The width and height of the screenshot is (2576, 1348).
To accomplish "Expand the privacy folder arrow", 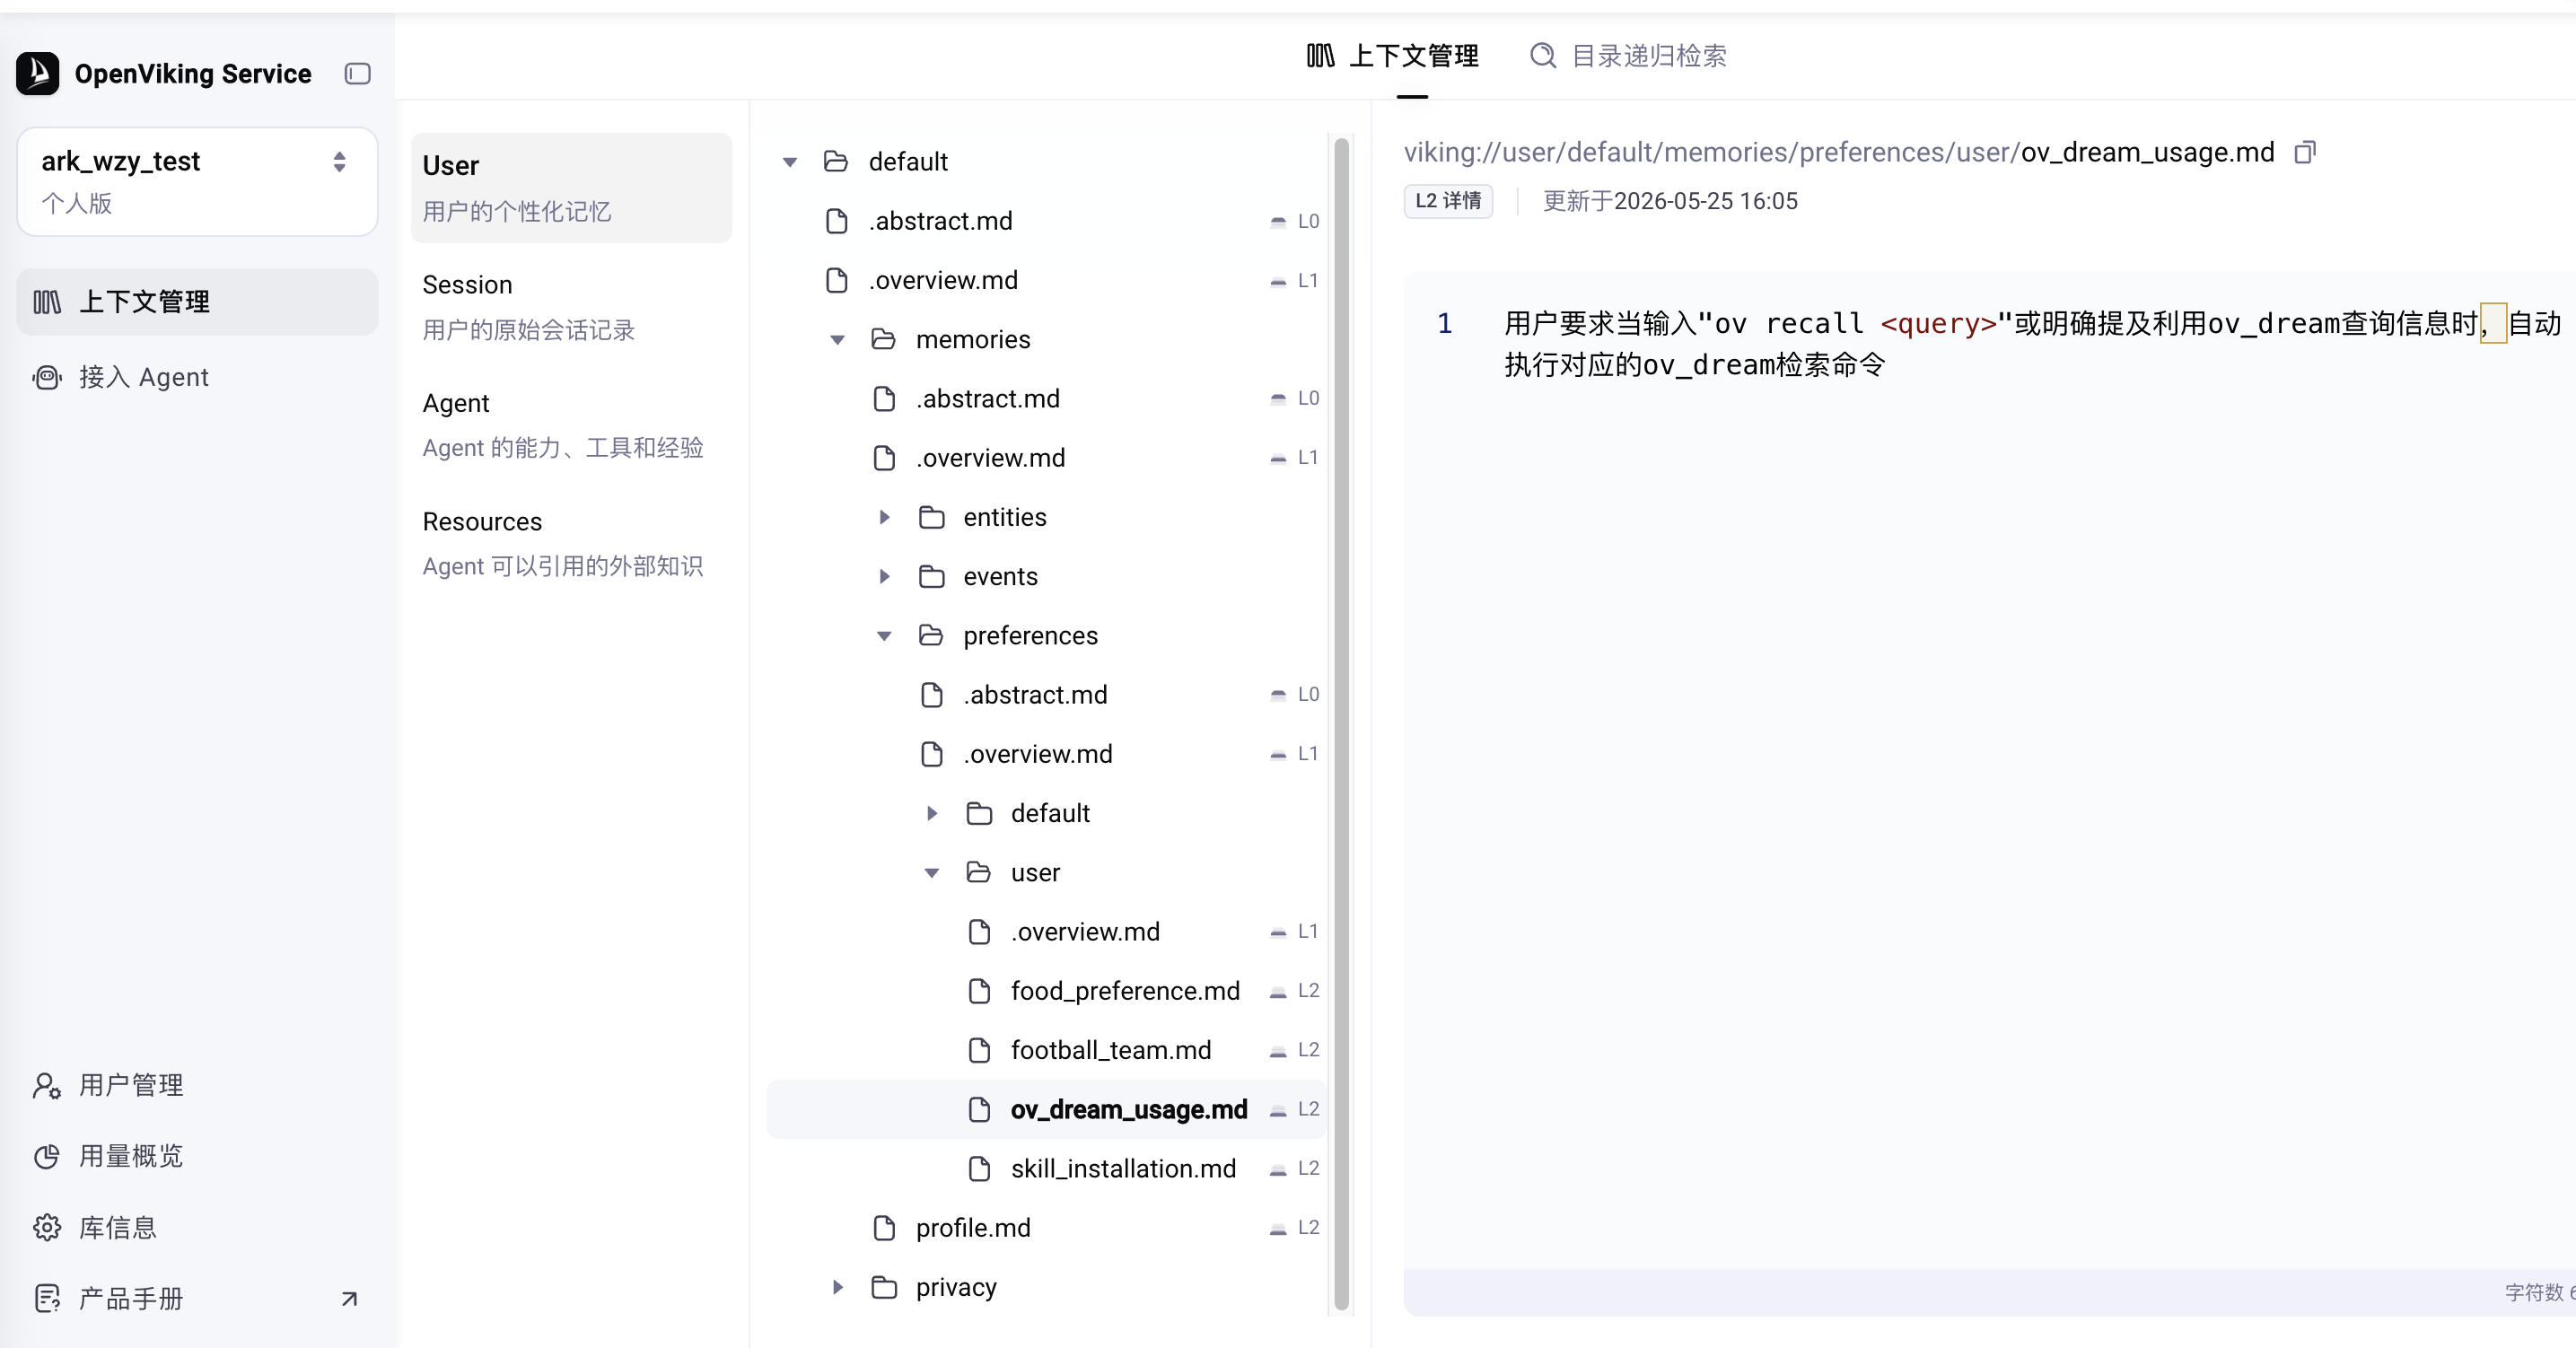I will (x=838, y=1287).
